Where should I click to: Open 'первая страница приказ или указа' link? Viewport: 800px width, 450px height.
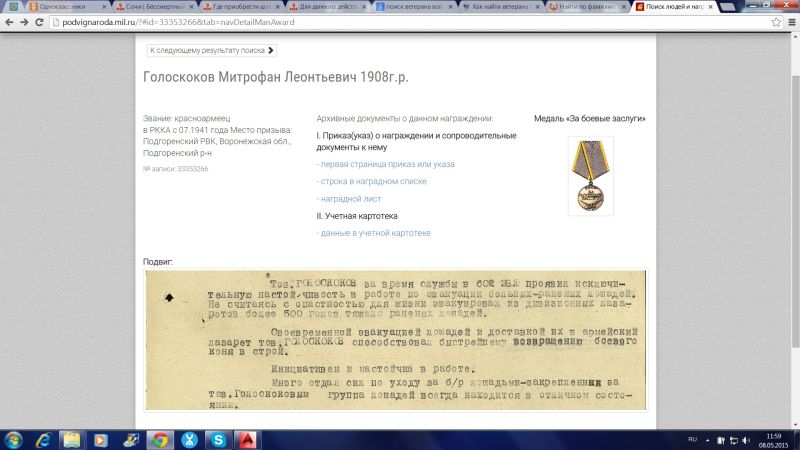[x=386, y=163]
